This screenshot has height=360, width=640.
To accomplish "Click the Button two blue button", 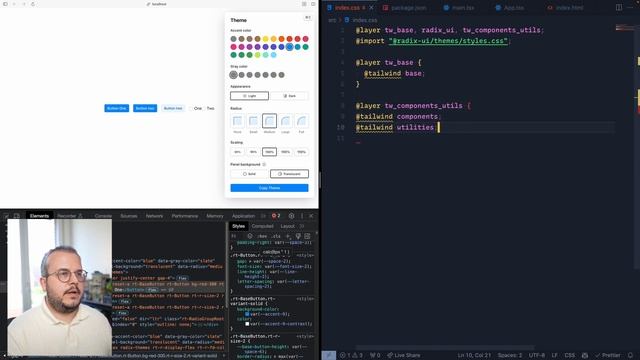I will (x=145, y=108).
